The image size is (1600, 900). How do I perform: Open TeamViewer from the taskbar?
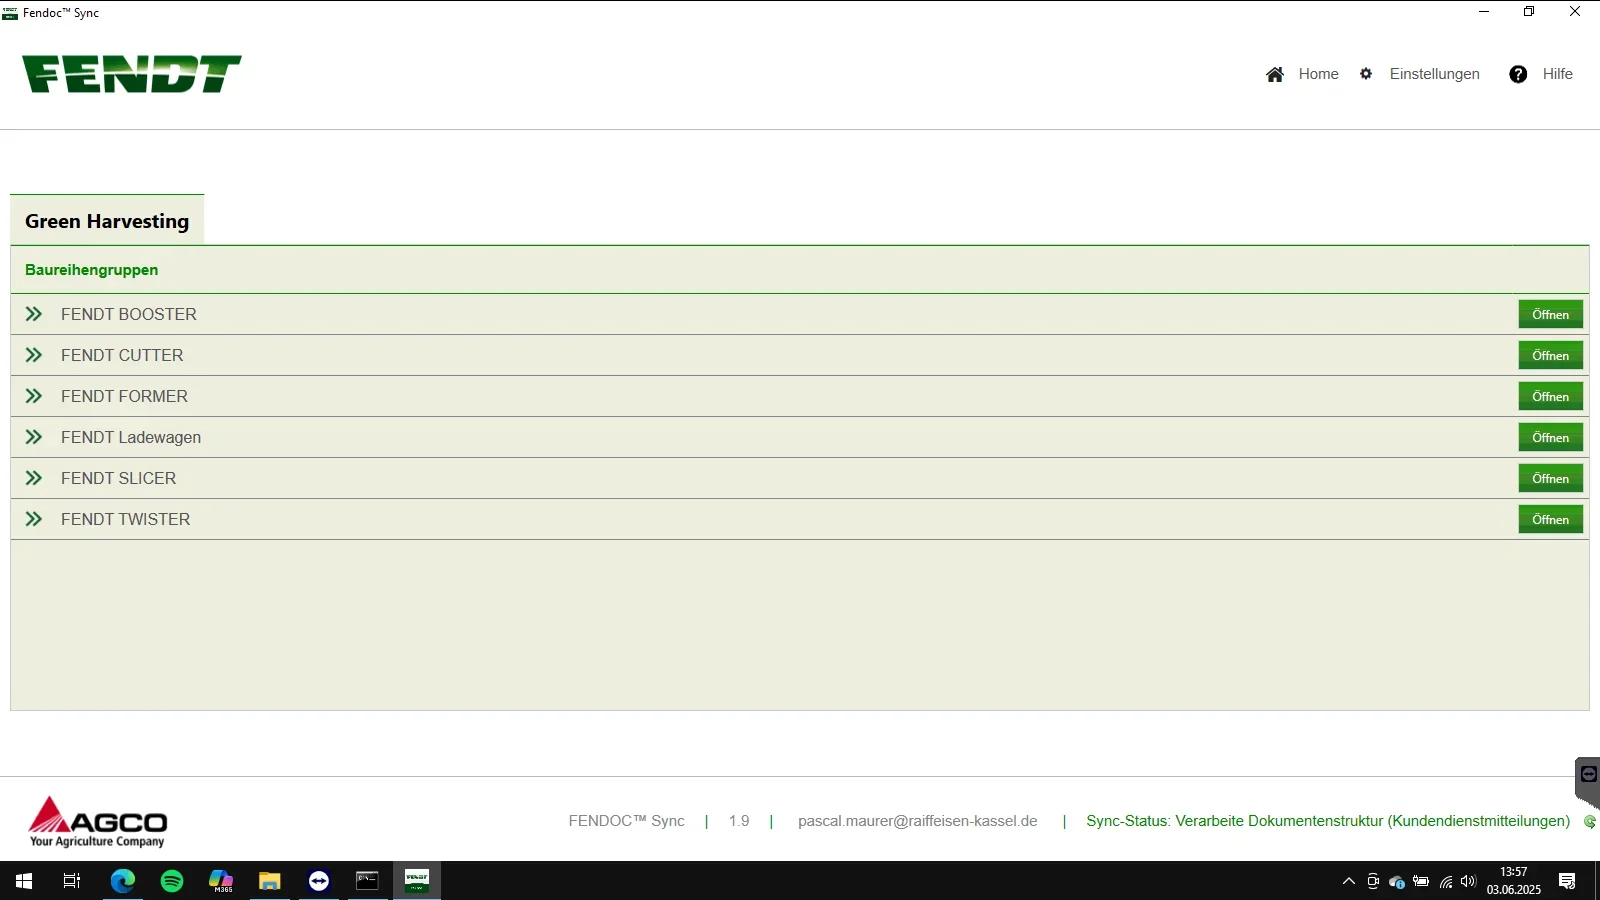(x=319, y=881)
